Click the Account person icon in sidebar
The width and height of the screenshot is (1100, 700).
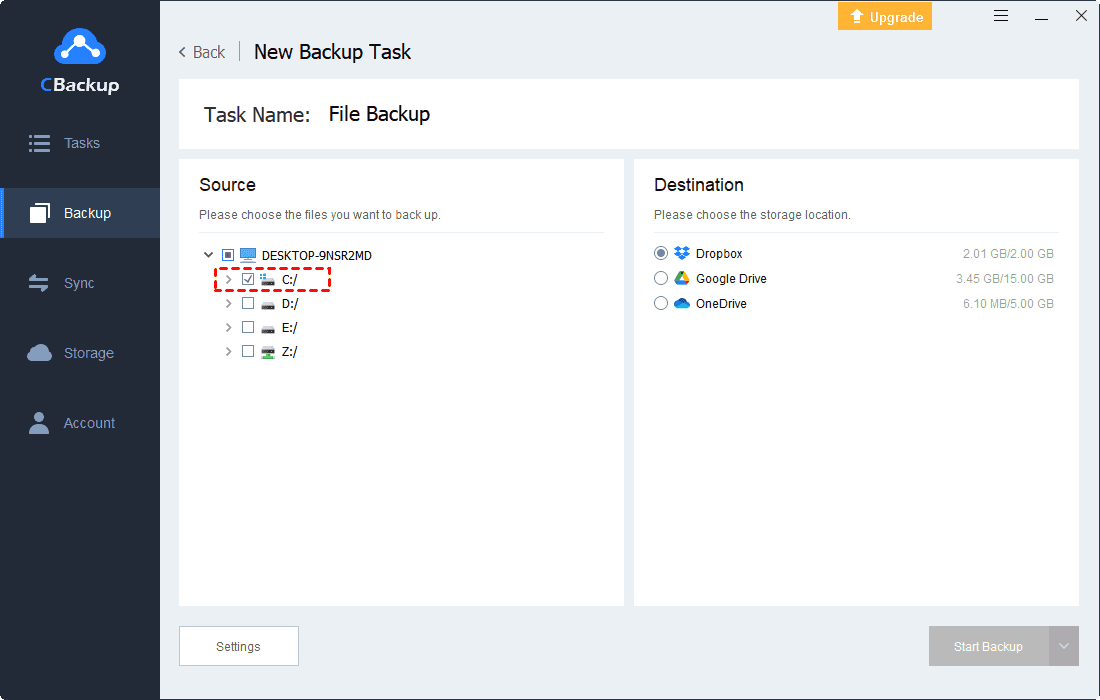tap(39, 423)
